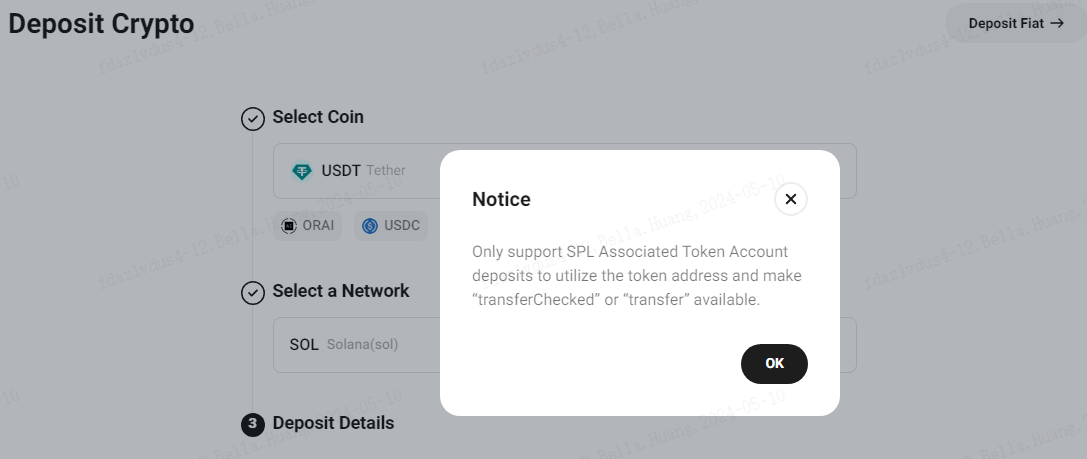
Task: Click the ORAI token icon
Action: pos(288,225)
